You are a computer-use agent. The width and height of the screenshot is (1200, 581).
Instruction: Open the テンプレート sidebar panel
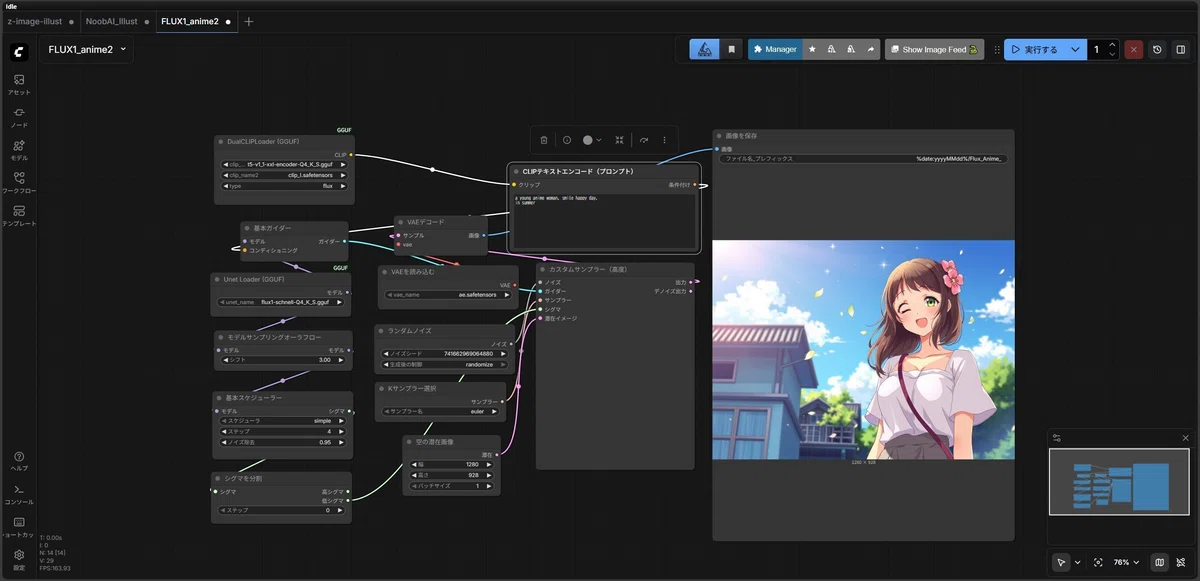coord(19,215)
